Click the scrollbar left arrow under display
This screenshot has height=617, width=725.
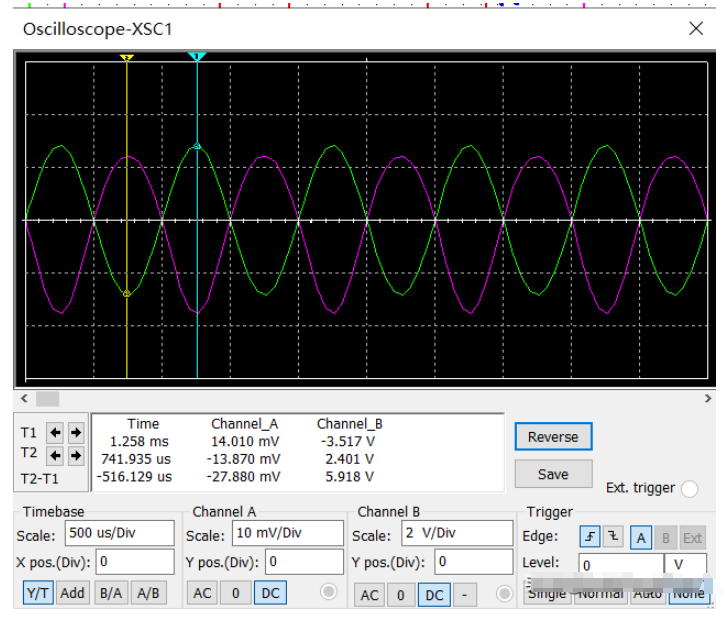[x=25, y=398]
